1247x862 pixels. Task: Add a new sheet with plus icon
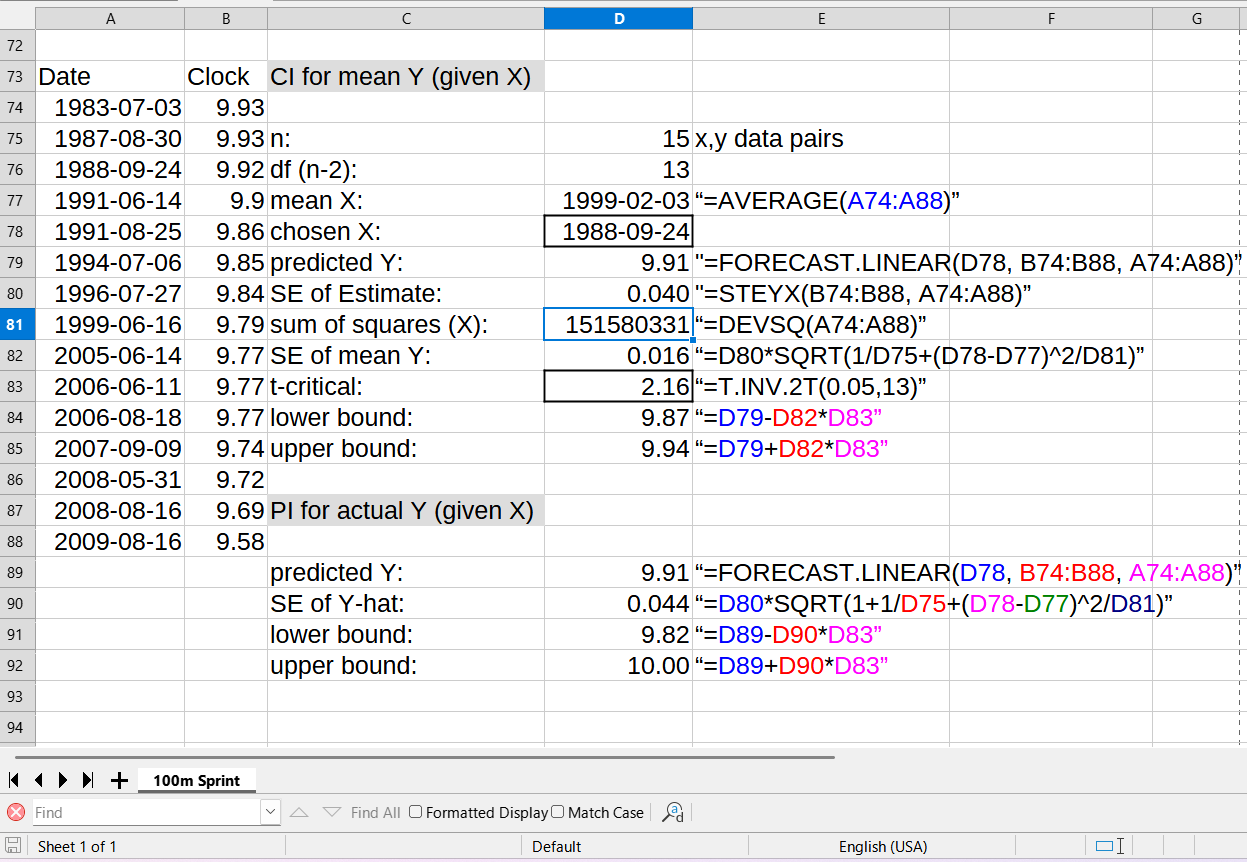click(119, 780)
